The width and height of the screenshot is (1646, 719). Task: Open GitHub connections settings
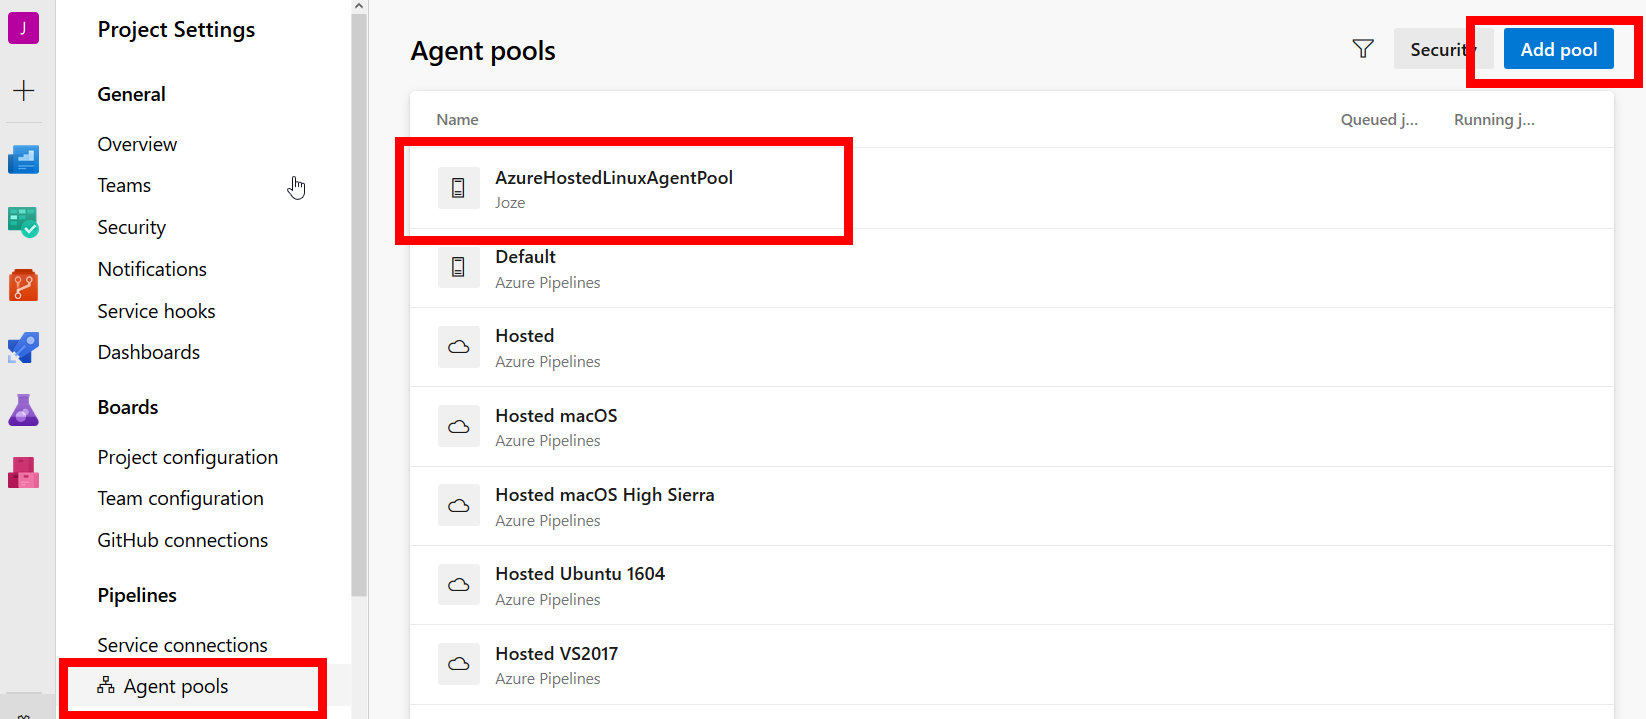[x=182, y=540]
